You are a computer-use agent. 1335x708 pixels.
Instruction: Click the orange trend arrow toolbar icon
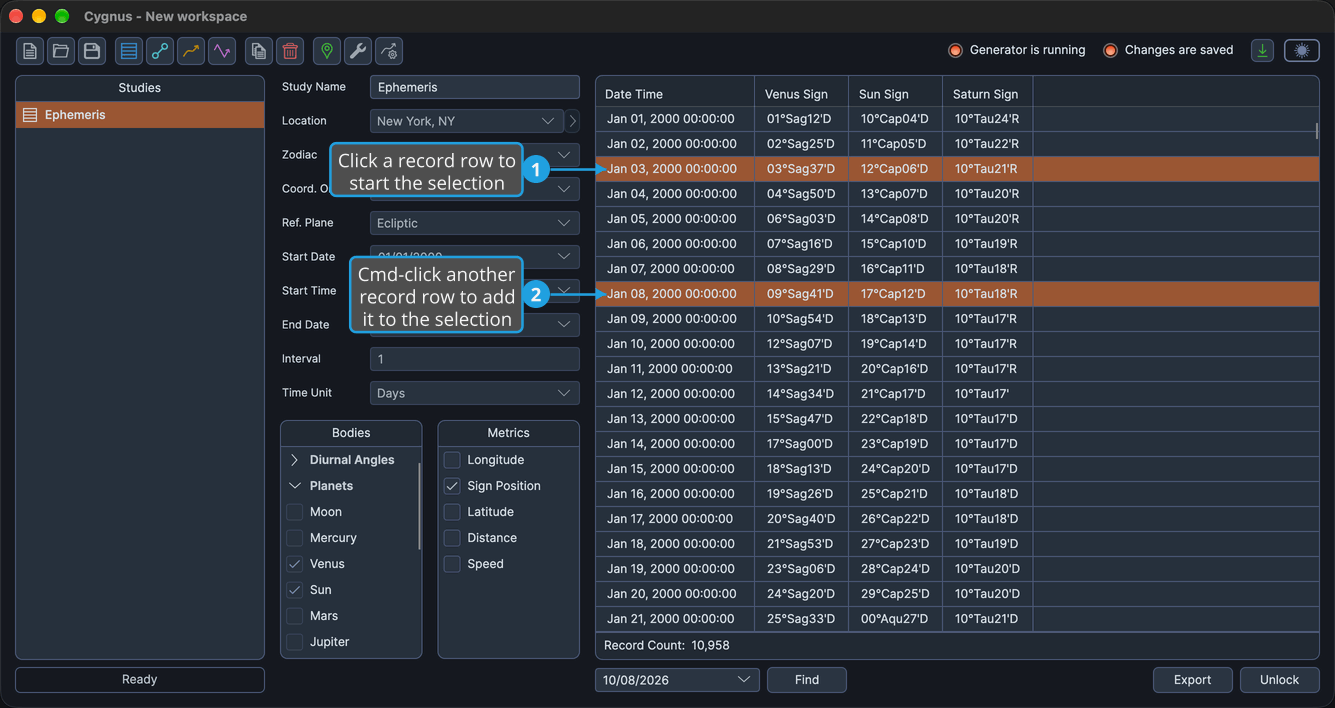(191, 51)
